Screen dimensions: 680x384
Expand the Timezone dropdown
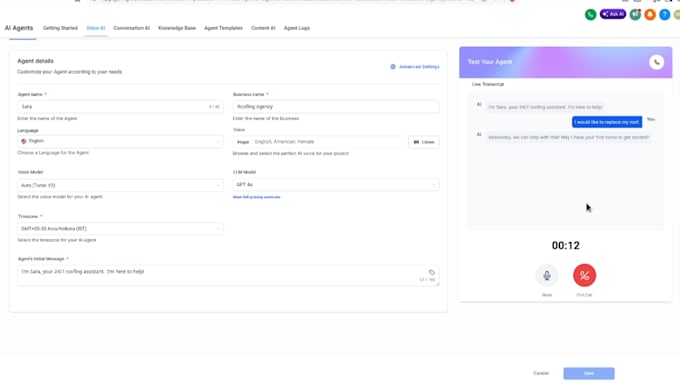click(x=120, y=229)
